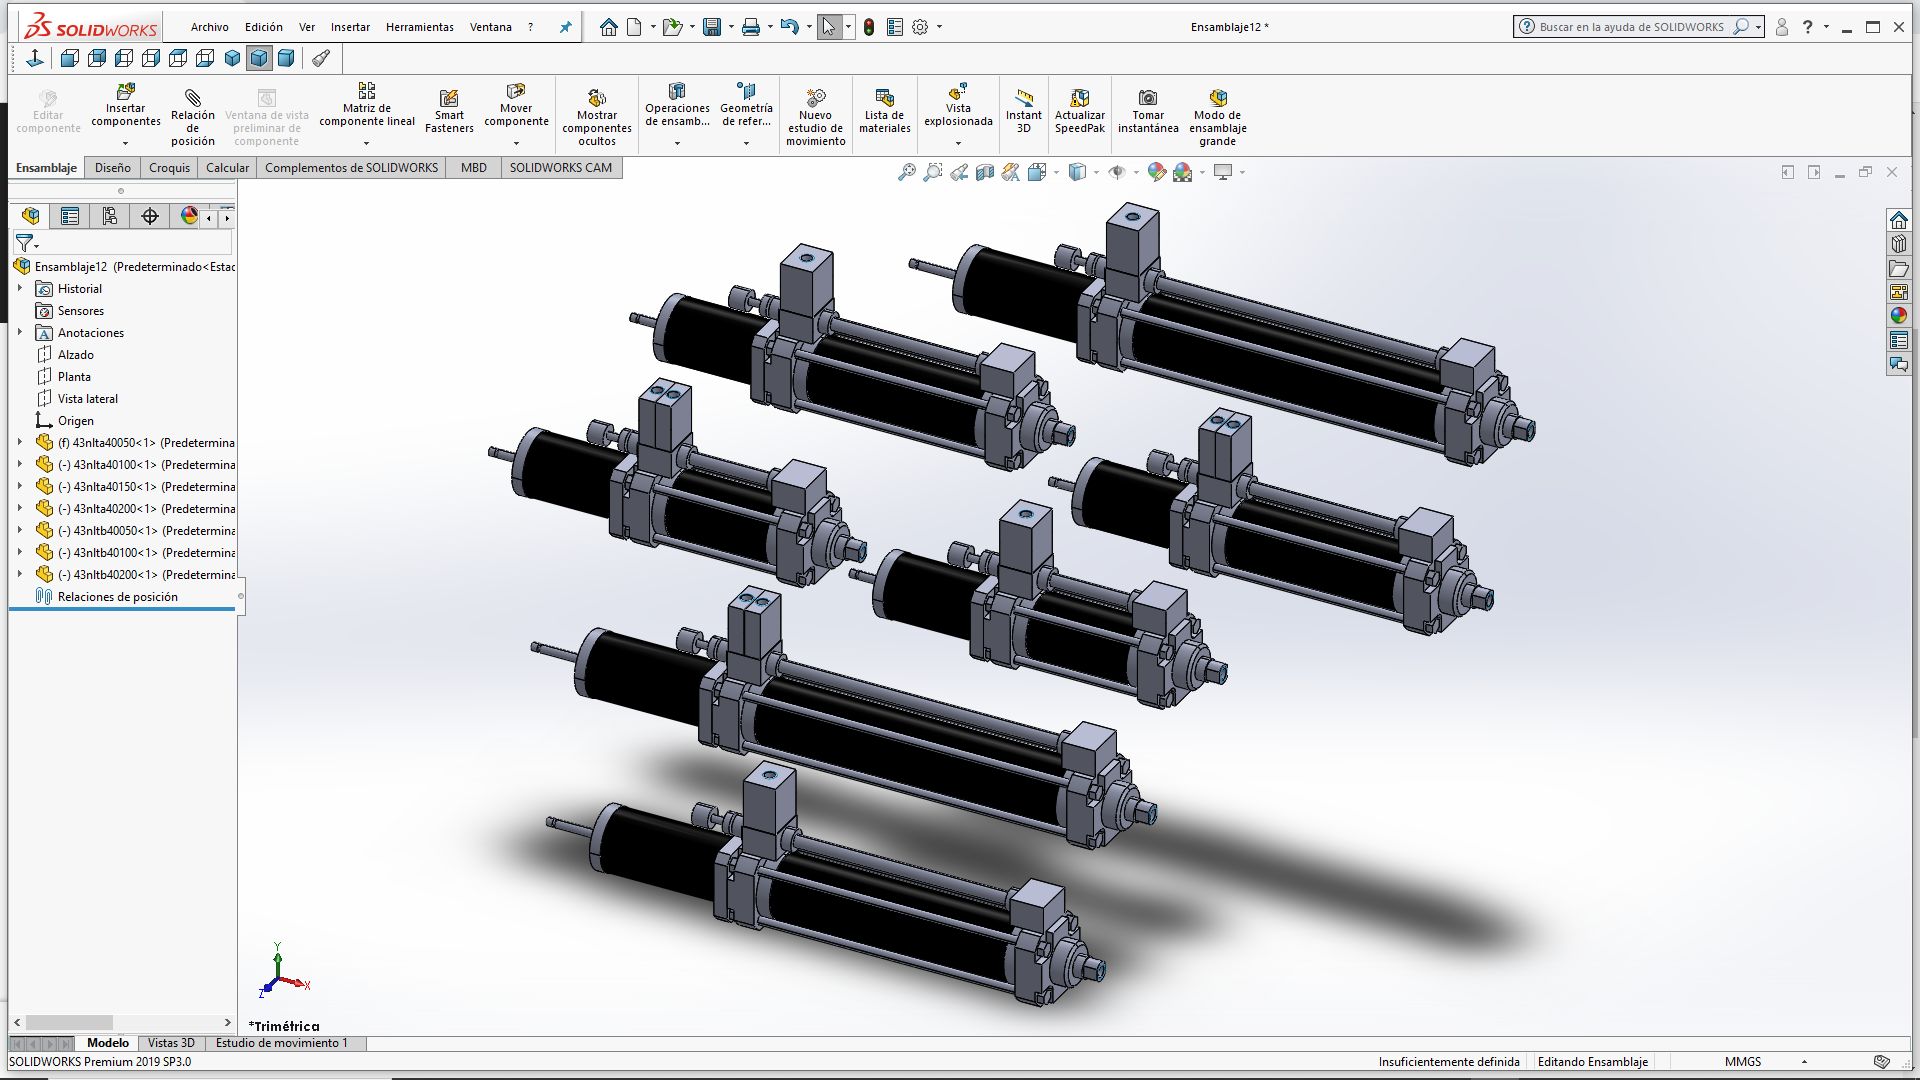This screenshot has width=1920, height=1080.
Task: Click Actualizar SpeedPak
Action: (x=1080, y=111)
